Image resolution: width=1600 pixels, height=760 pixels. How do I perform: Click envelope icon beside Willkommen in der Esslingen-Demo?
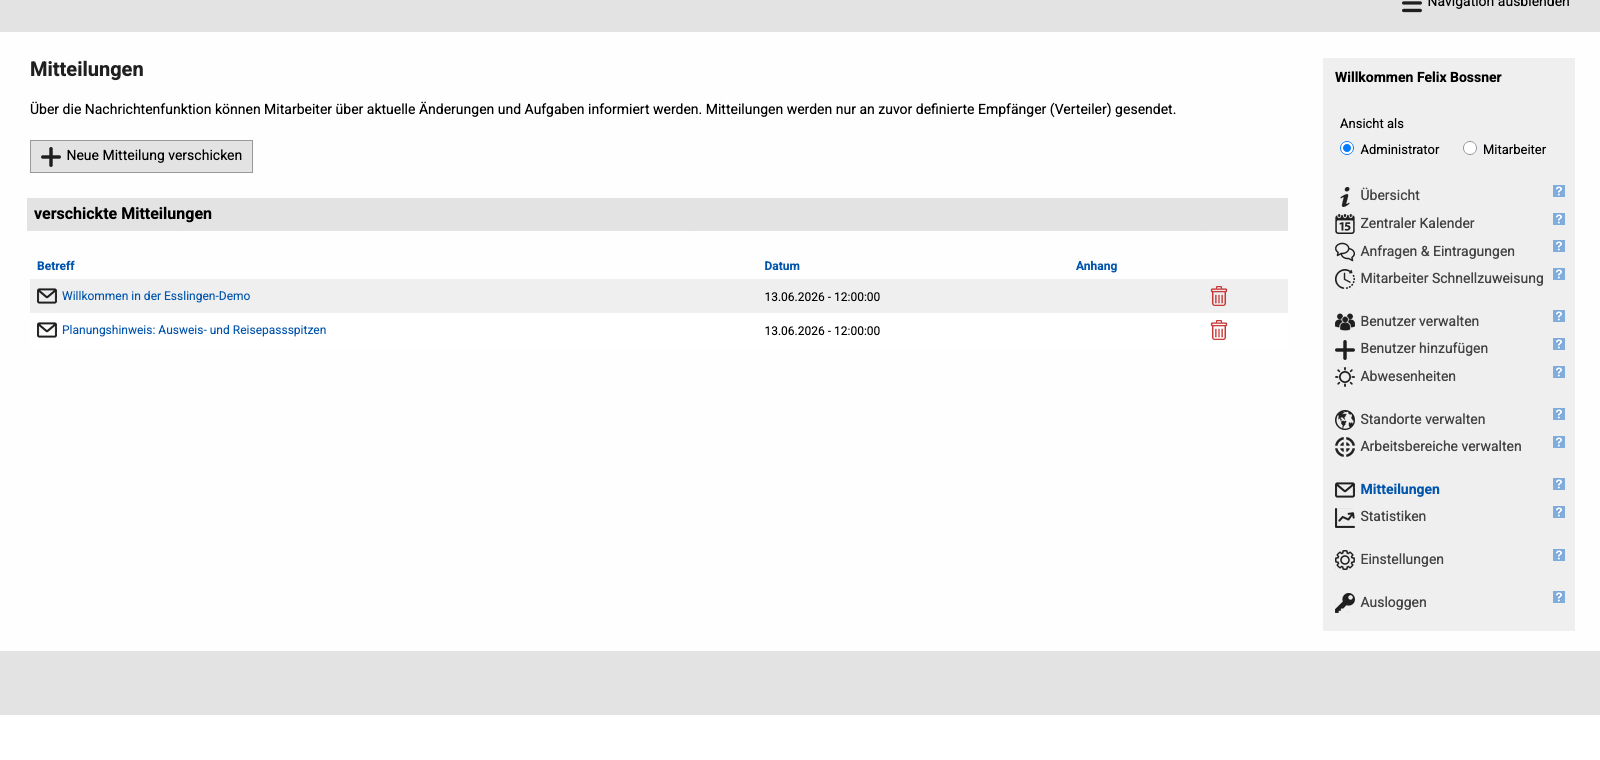coord(47,296)
